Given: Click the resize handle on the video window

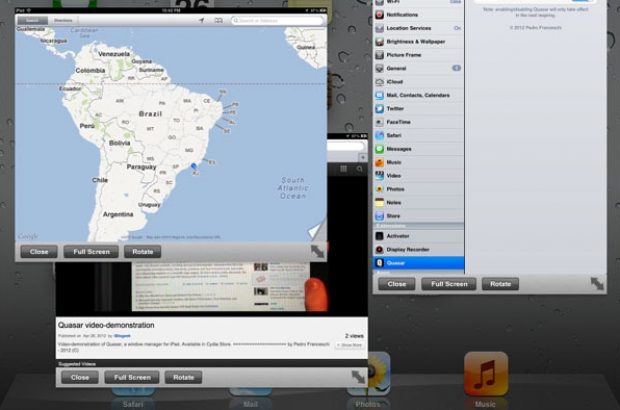Looking at the screenshot, I should pos(357,377).
